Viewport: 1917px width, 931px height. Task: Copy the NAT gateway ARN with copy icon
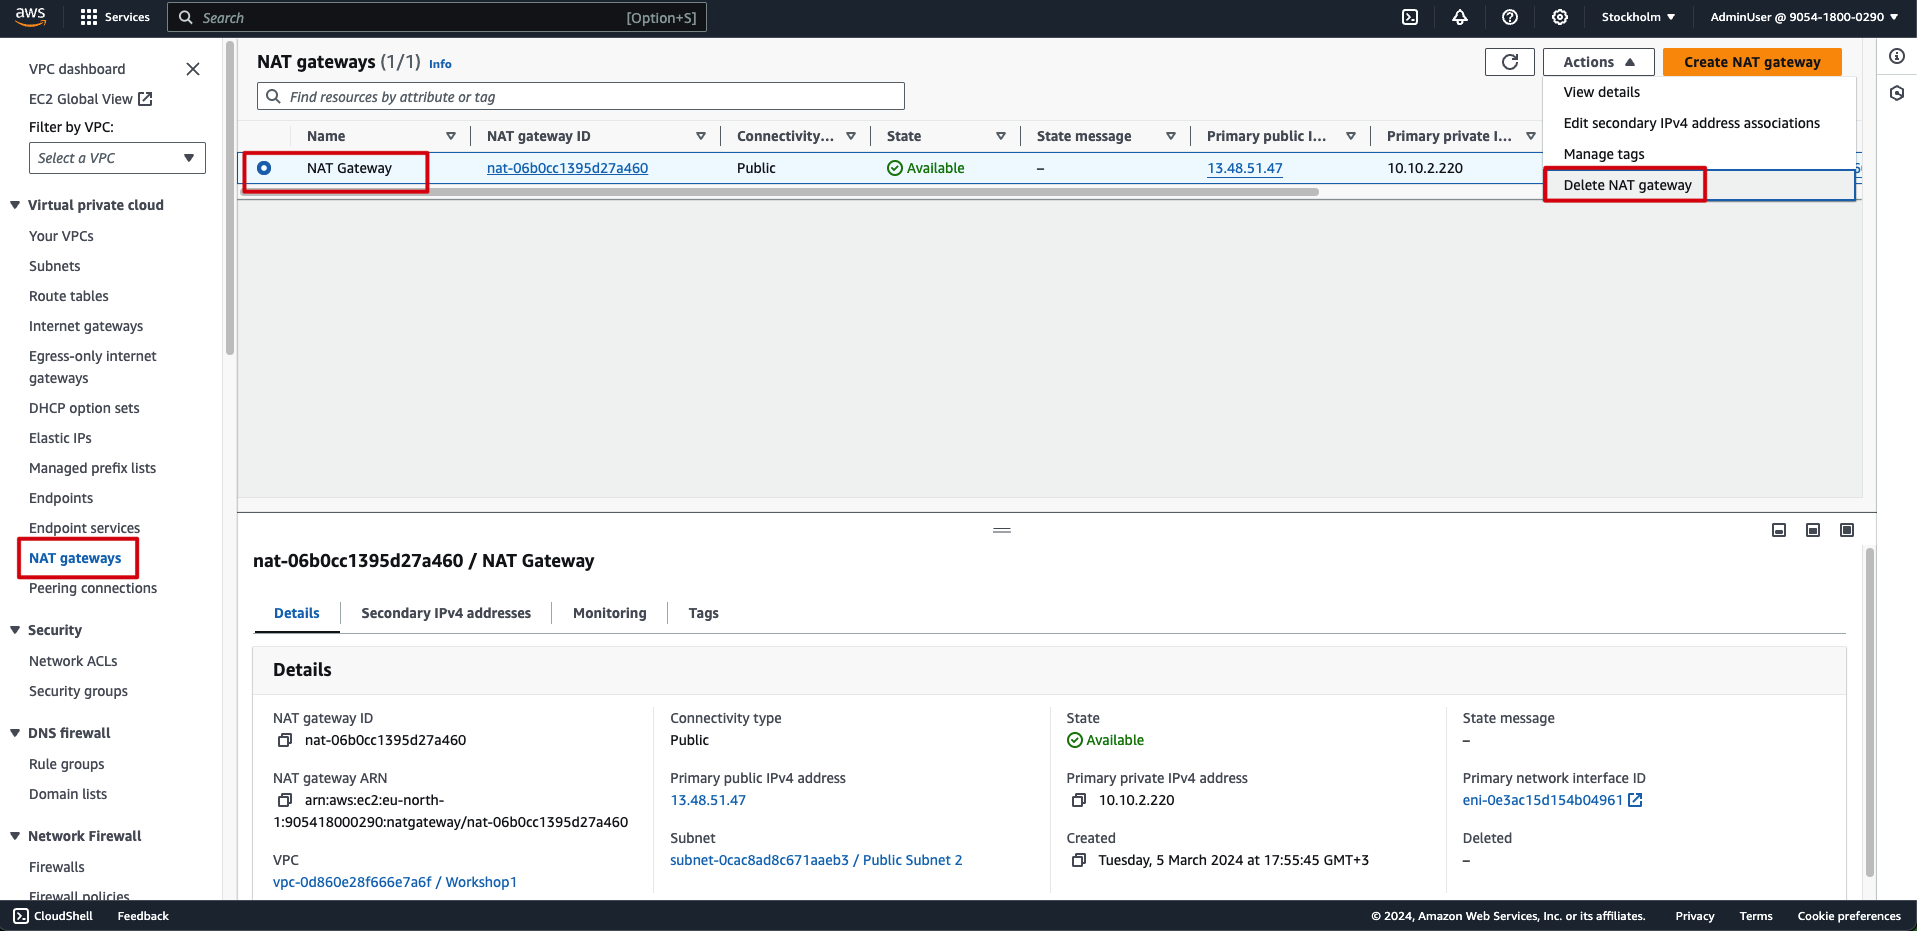pos(285,800)
